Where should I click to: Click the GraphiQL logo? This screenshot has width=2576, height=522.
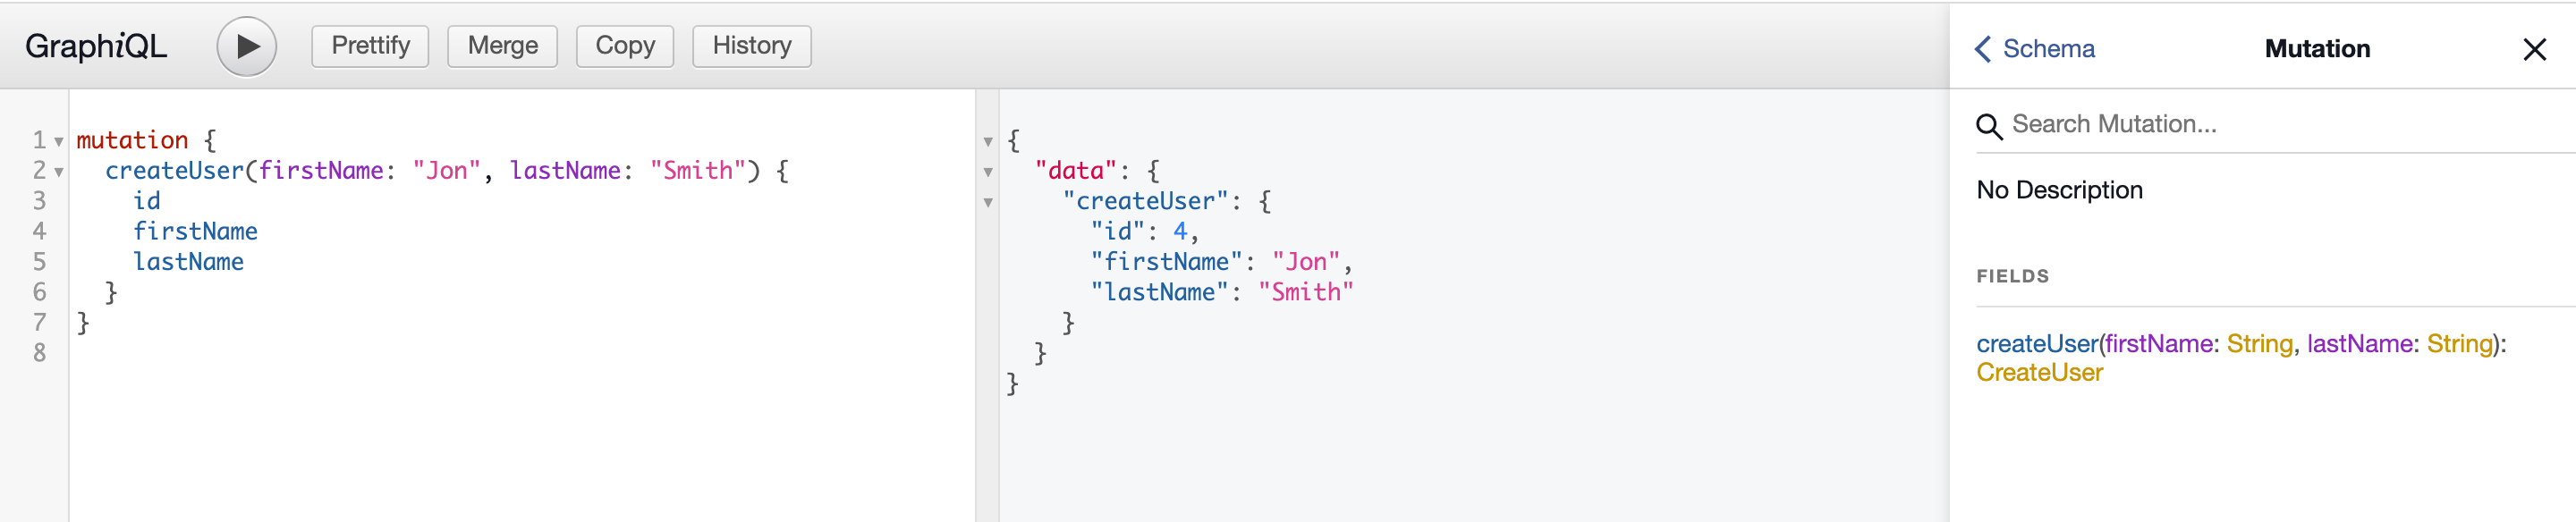[96, 45]
